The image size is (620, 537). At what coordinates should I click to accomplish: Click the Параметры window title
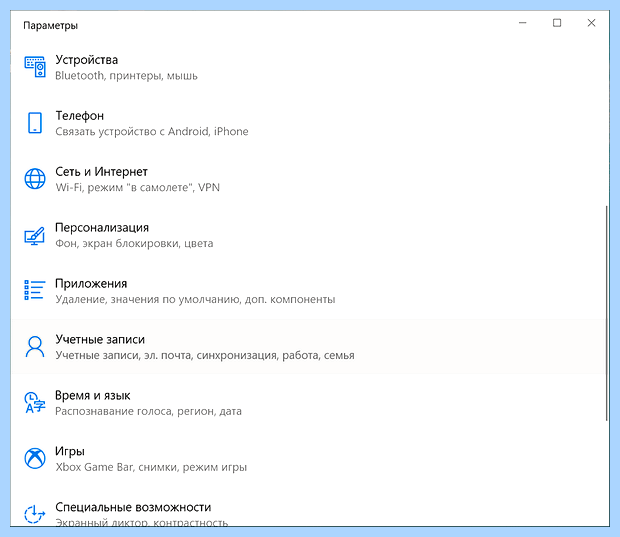51,26
